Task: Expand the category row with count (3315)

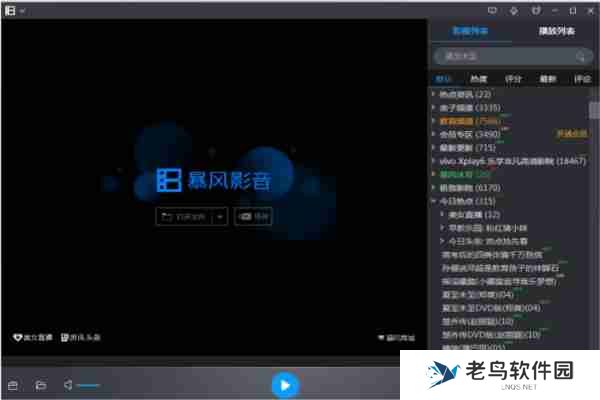Action: click(x=434, y=108)
